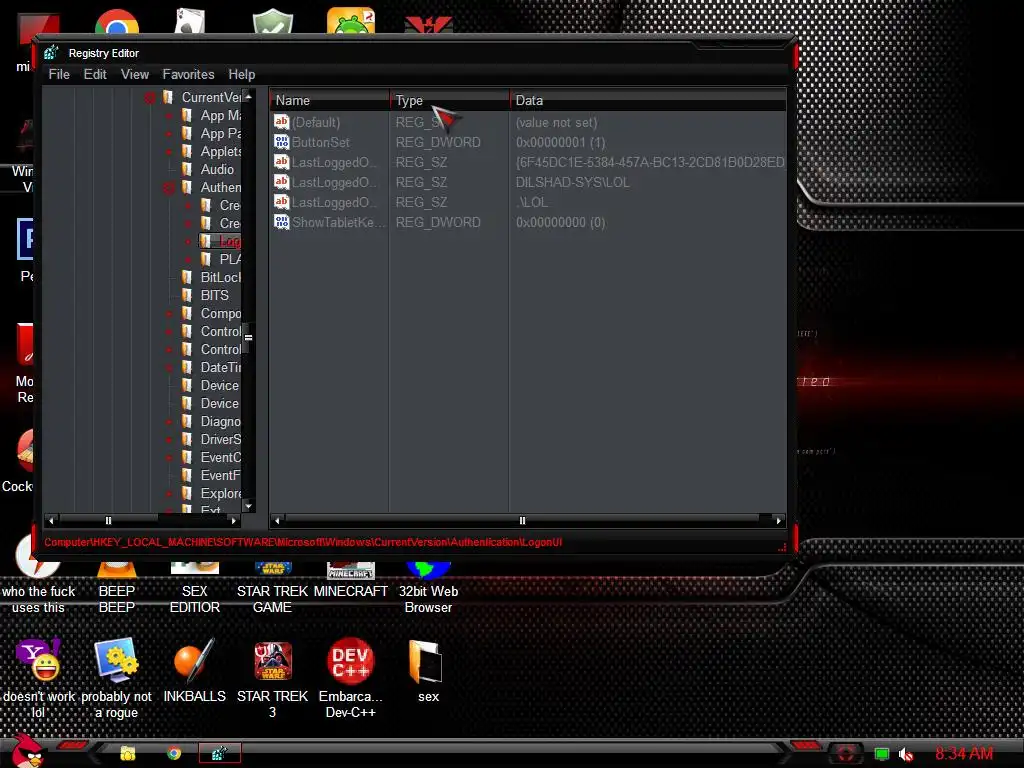1024x768 pixels.
Task: Collapse the CurrentVersion tree node
Action: point(150,98)
